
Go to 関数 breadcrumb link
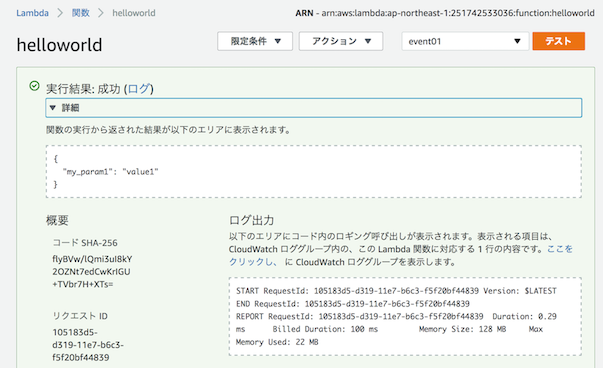(80, 13)
